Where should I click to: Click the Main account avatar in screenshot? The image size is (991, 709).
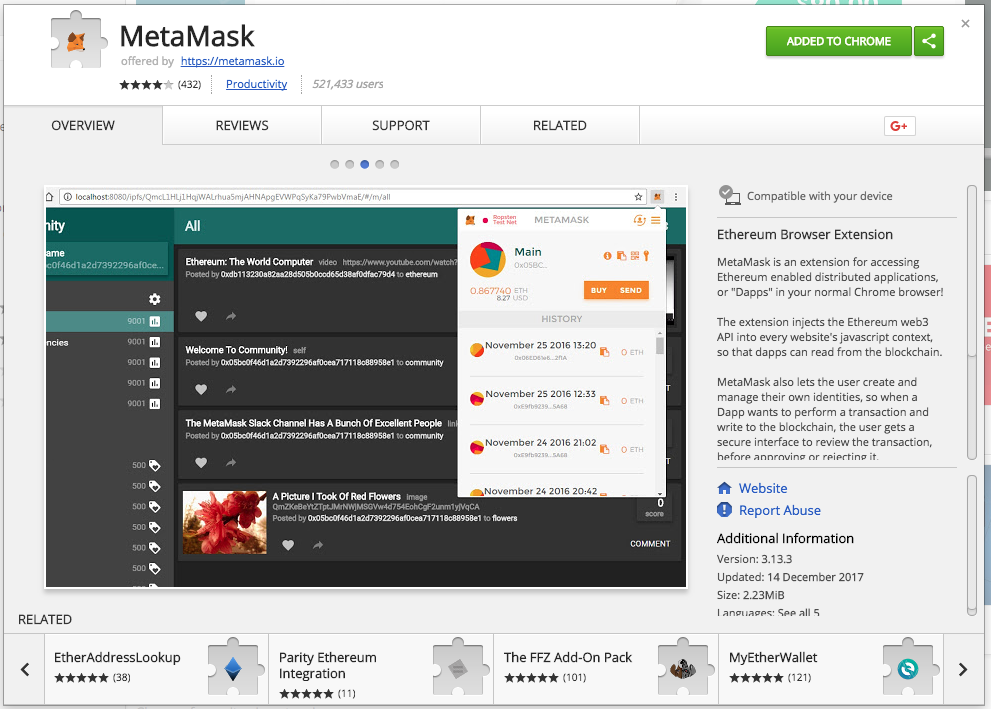pos(487,259)
